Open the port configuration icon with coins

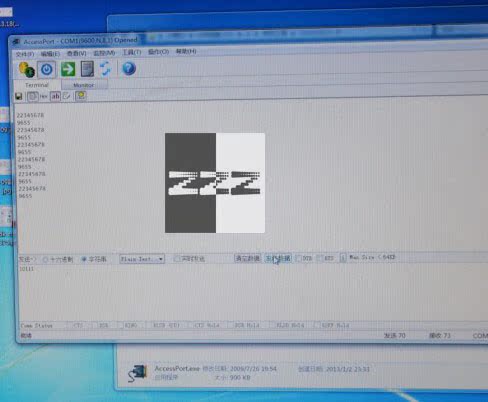[x=27, y=69]
